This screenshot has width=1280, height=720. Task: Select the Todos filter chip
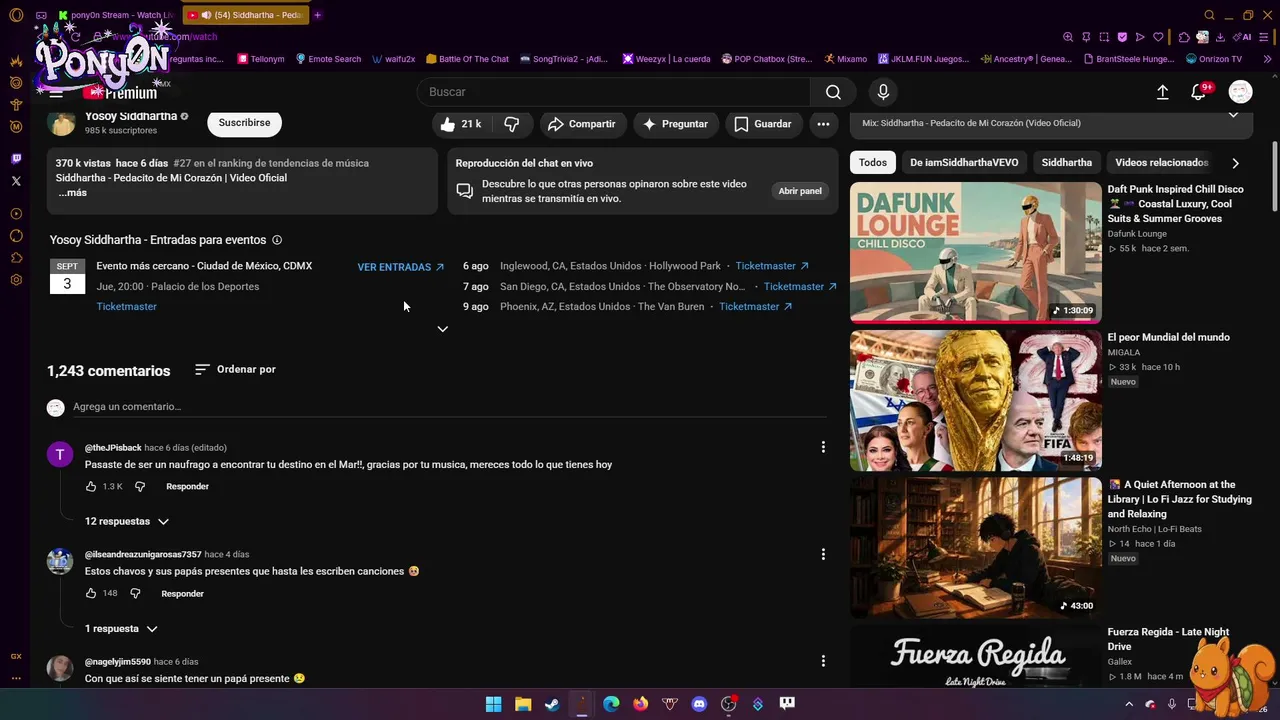[x=873, y=163]
